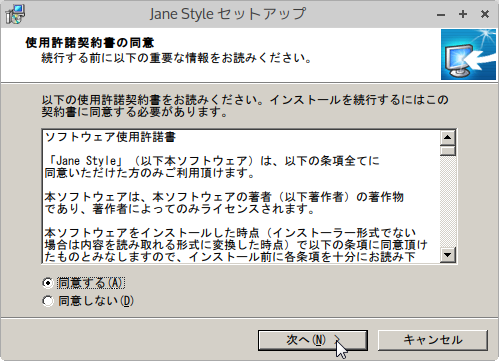Viewport: 499px width, 361px height.
Task: Maximize the Jane Style setup window
Action: (463, 14)
